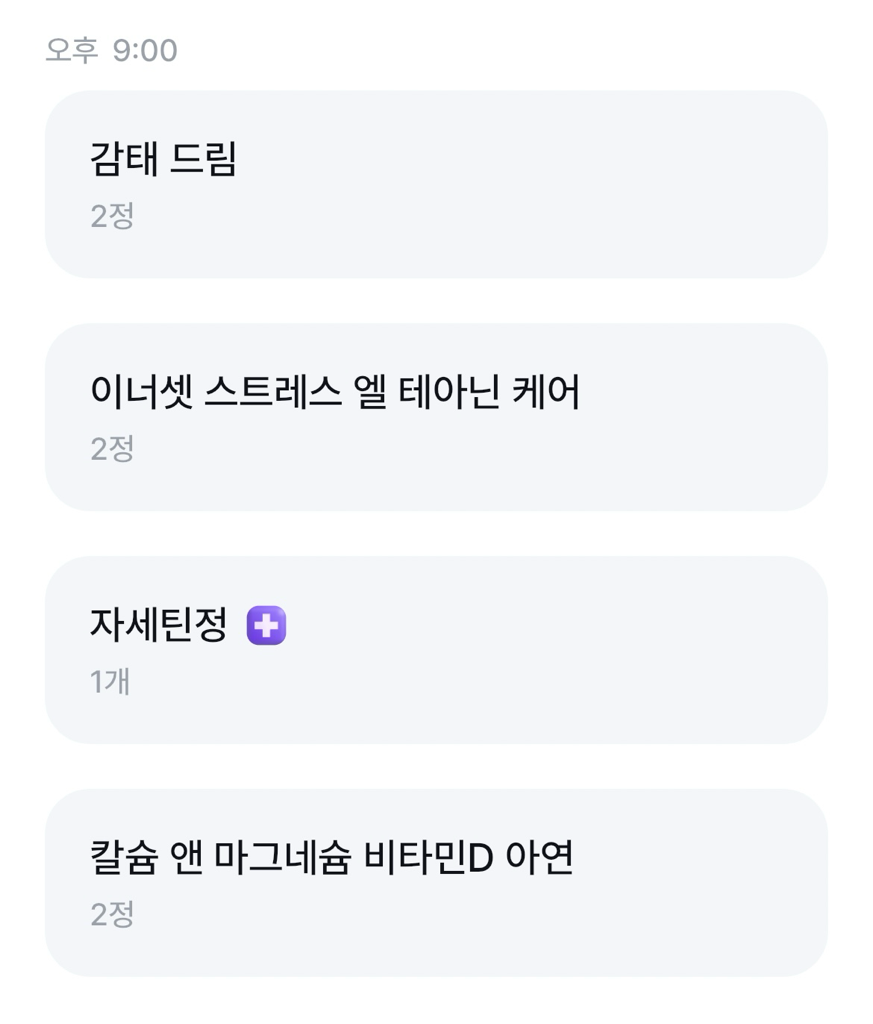873x1024 pixels.
Task: Click the 오후 time period label
Action: coord(72,51)
